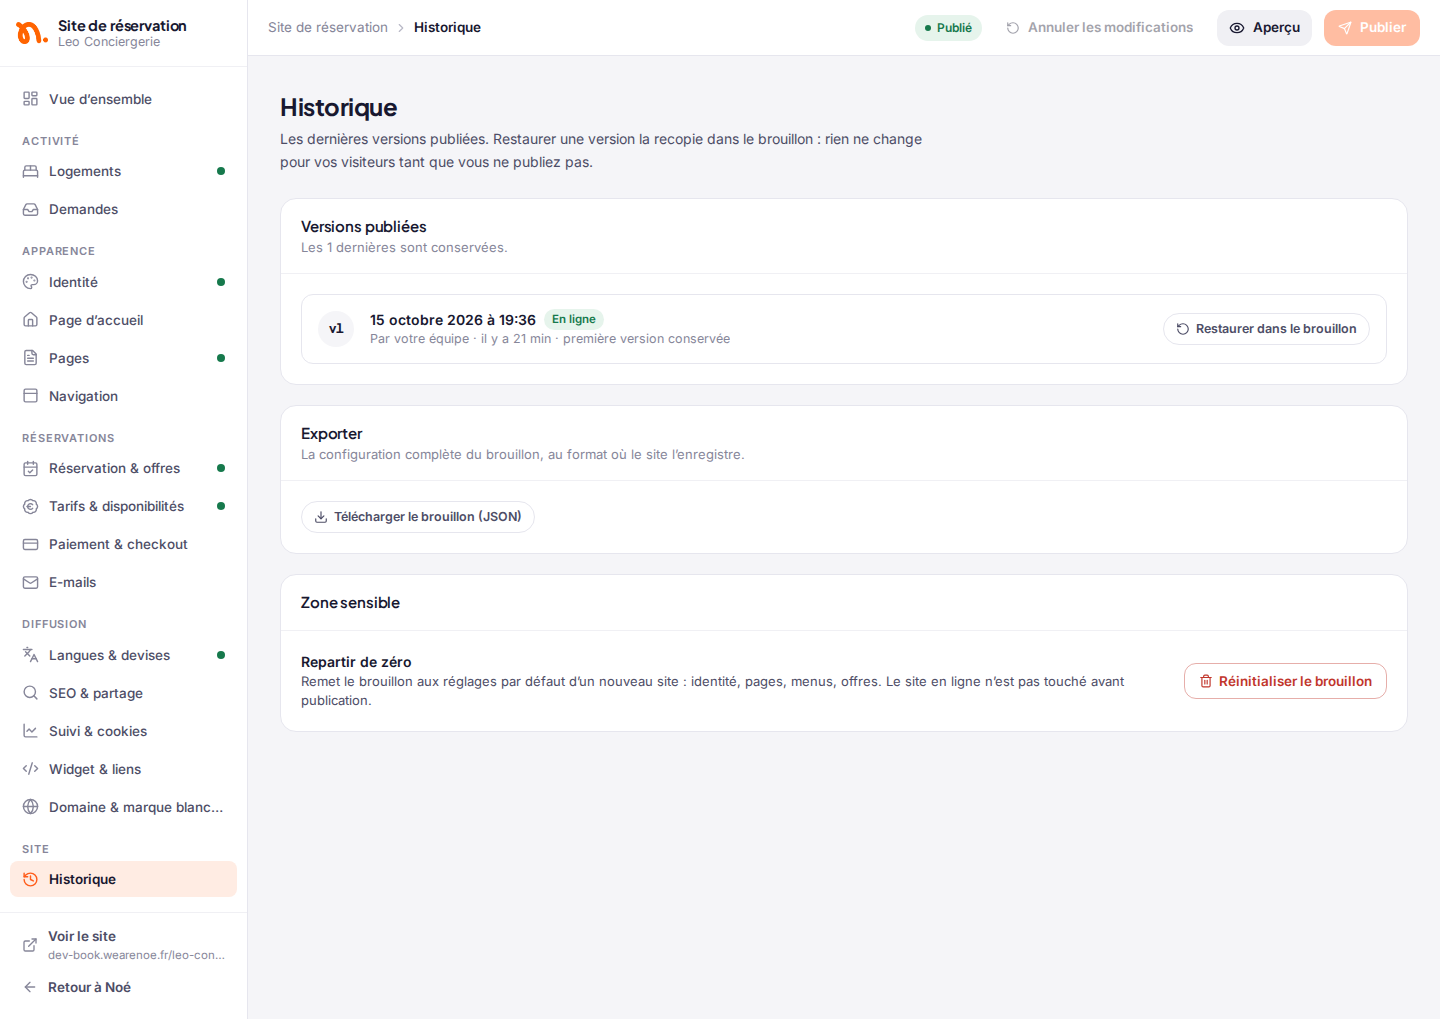The height and width of the screenshot is (1019, 1440).
Task: Click the back arrow icon beside Retour à Noé
Action: tap(30, 987)
